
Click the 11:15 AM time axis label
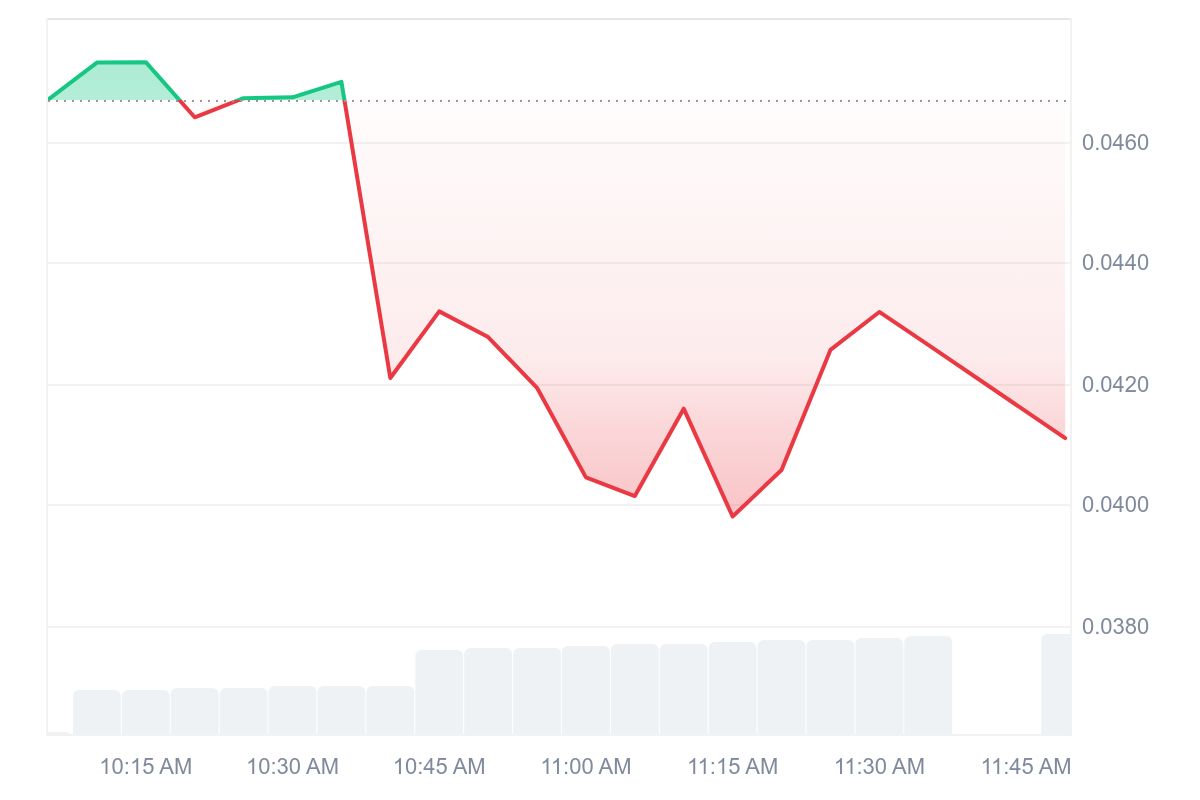coord(733,767)
